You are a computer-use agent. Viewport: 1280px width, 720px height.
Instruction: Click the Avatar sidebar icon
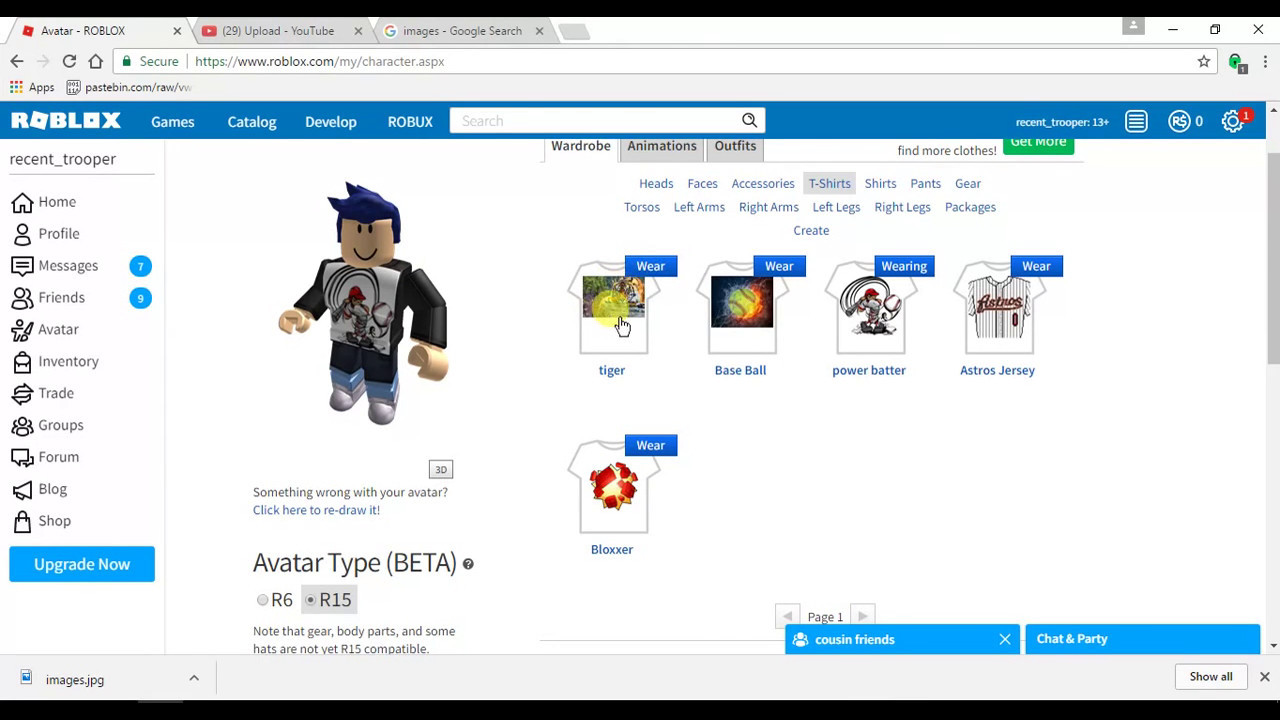[22, 329]
